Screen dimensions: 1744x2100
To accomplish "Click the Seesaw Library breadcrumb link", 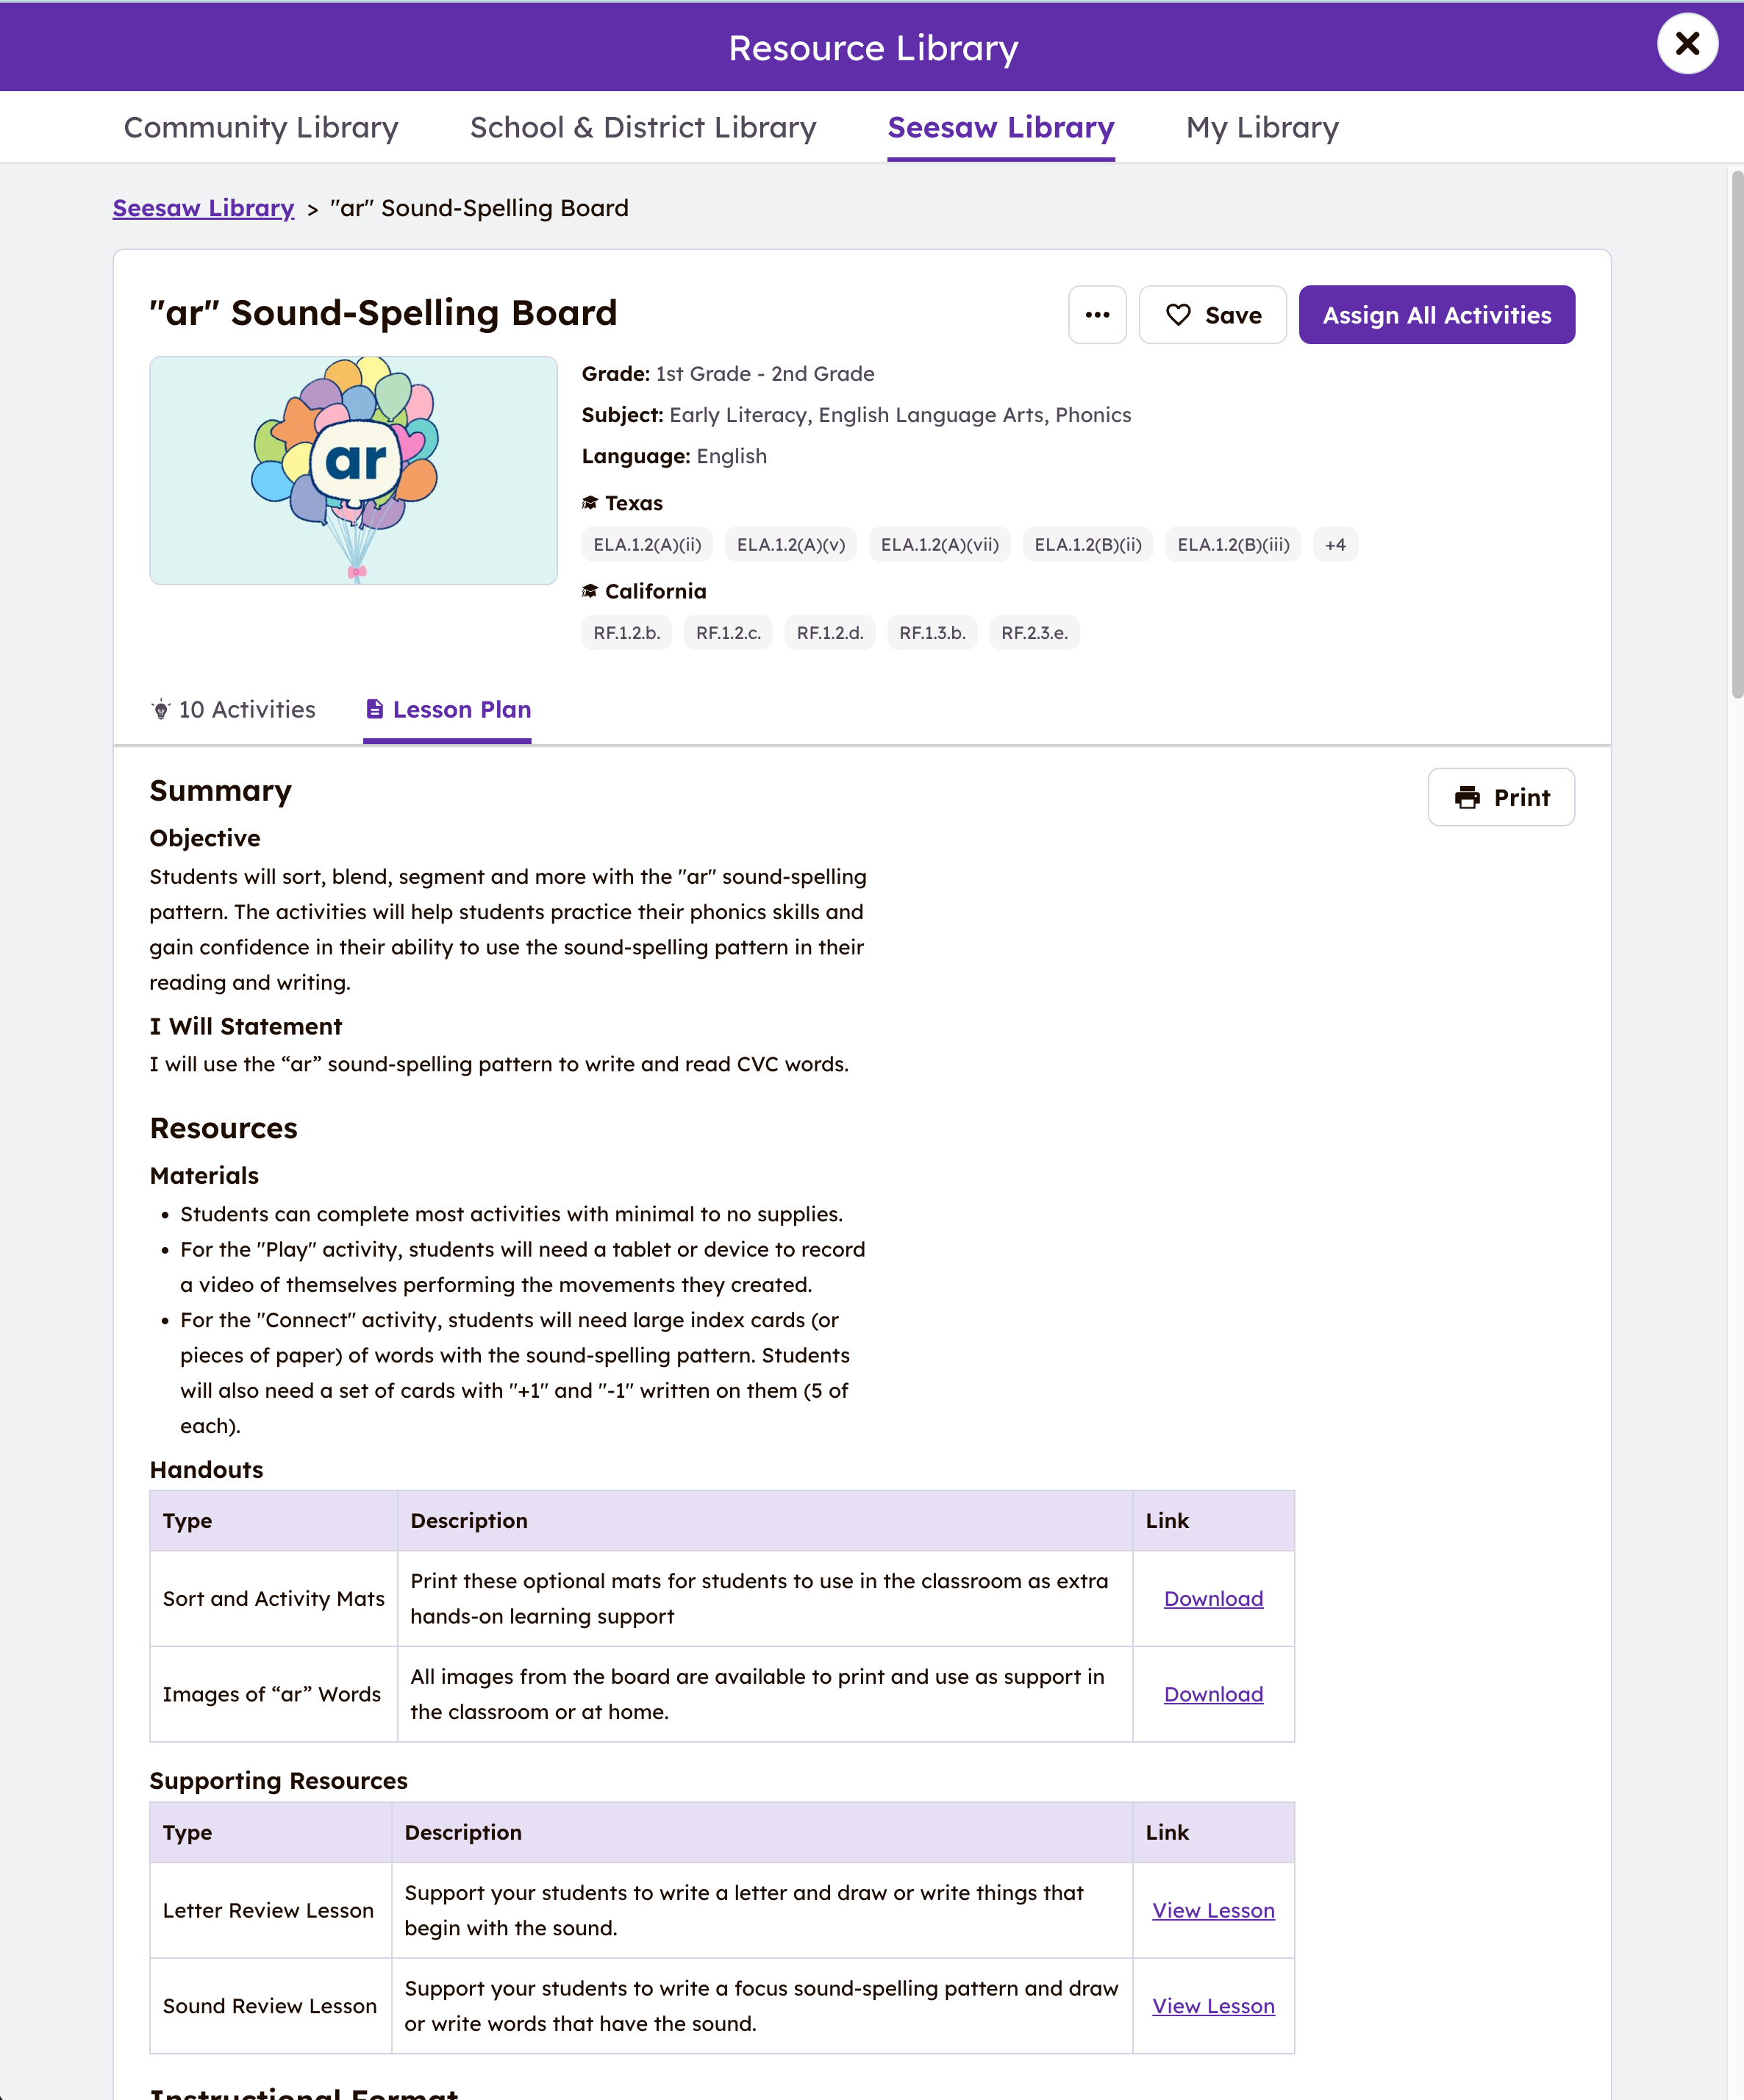I will 203,208.
